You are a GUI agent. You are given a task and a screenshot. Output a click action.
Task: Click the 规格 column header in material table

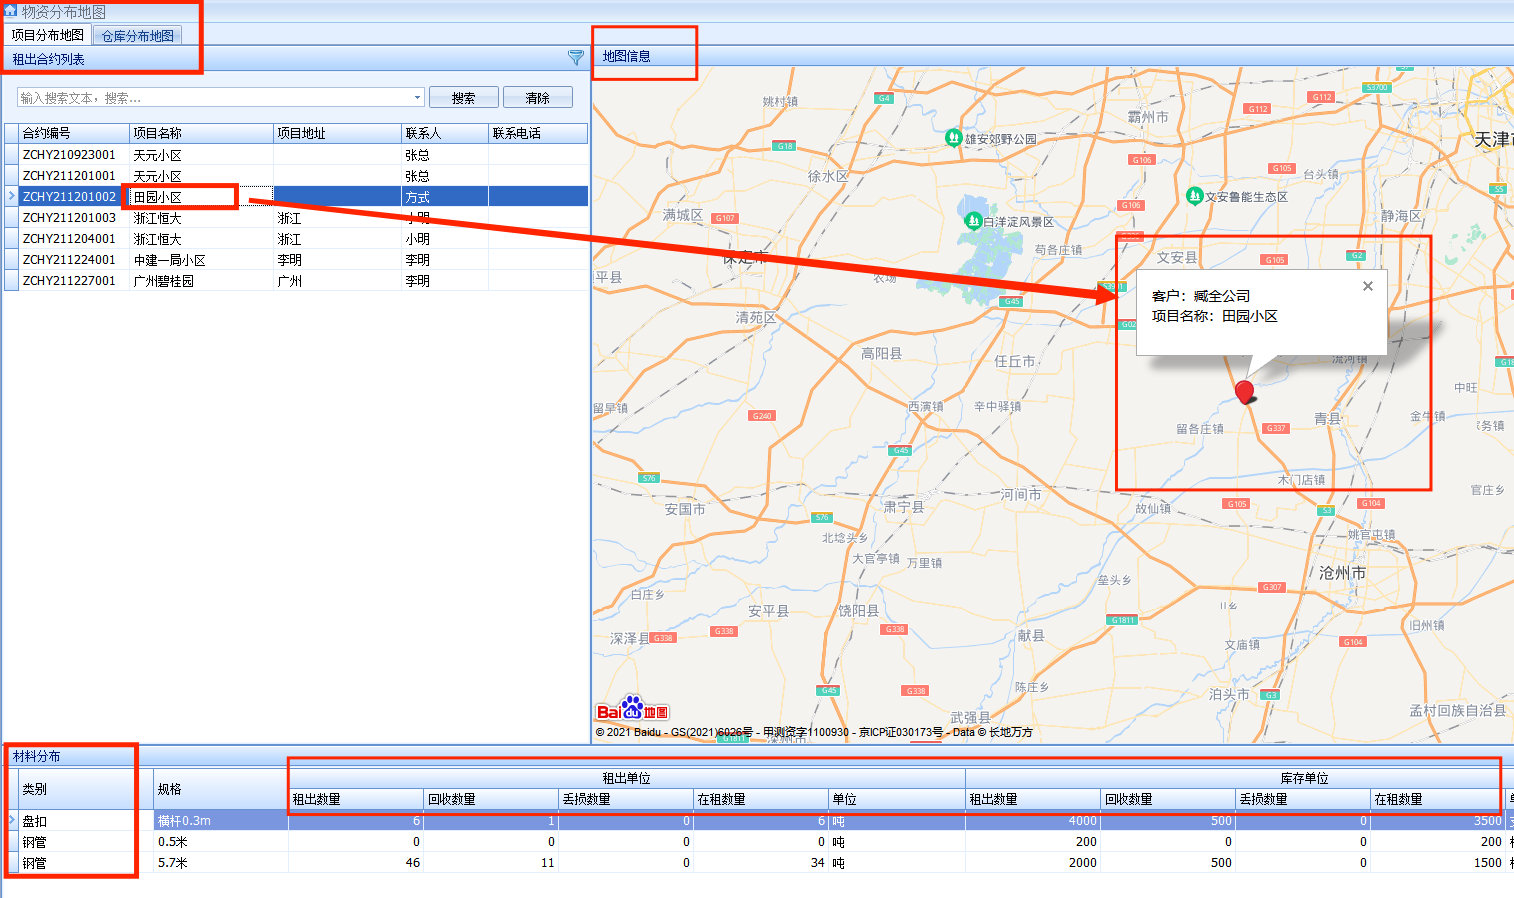pyautogui.click(x=221, y=789)
